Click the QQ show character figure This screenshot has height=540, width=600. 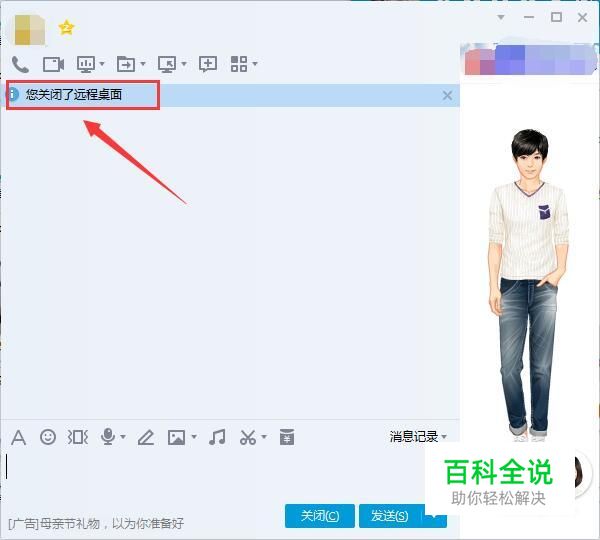tap(528, 285)
